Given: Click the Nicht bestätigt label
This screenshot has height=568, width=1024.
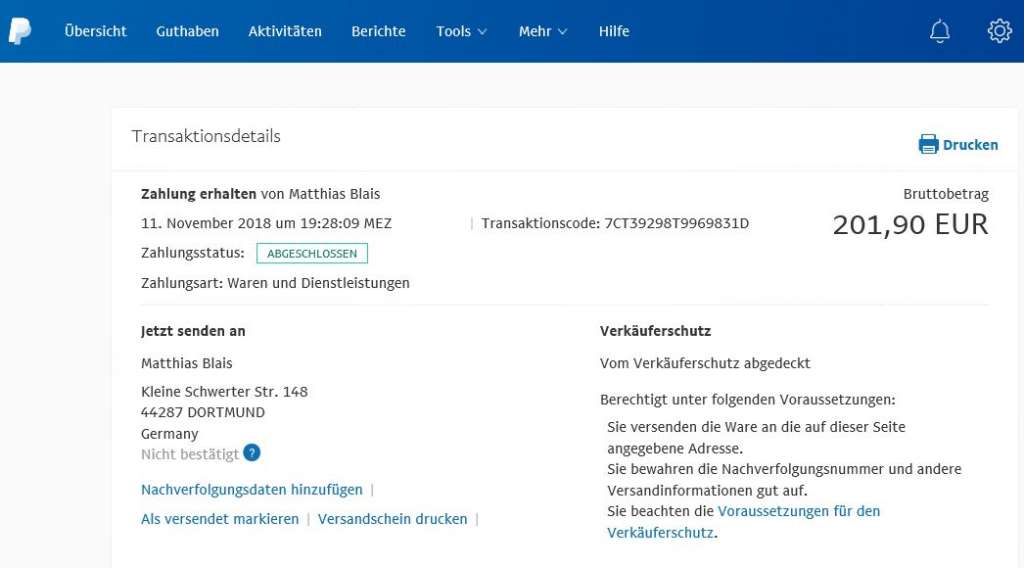Looking at the screenshot, I should click(x=190, y=454).
